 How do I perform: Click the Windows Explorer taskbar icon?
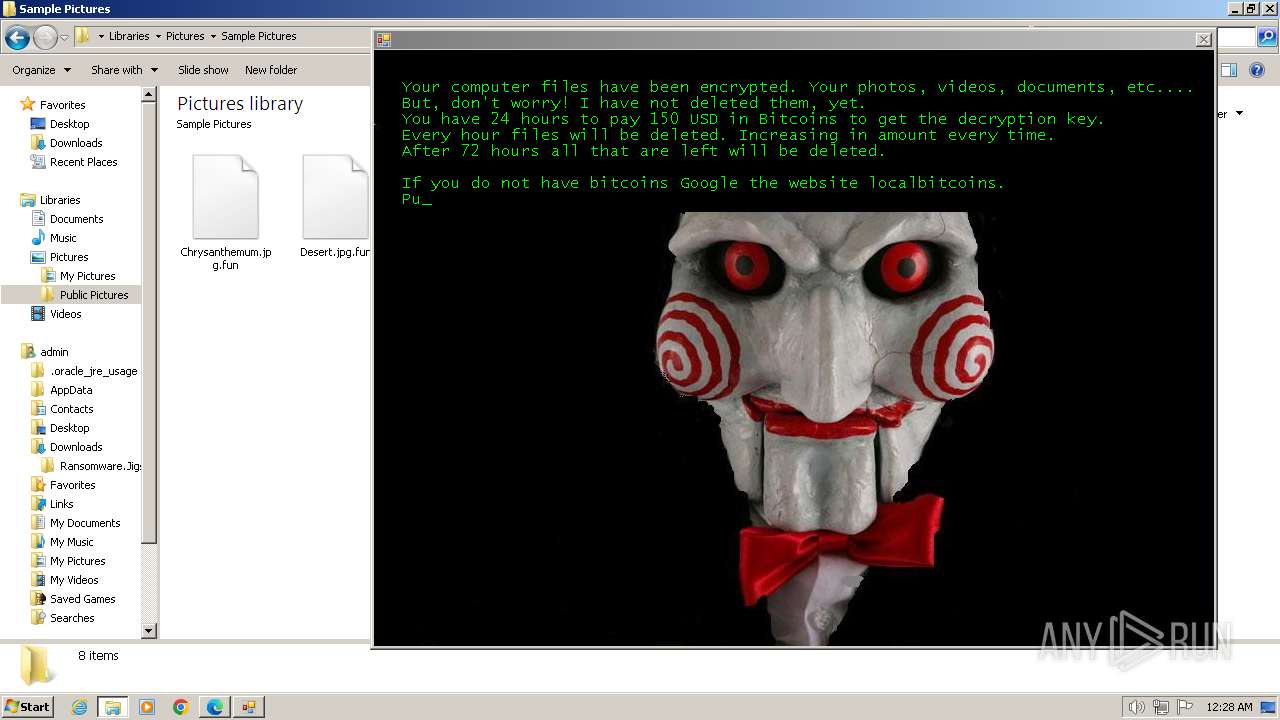pos(112,707)
